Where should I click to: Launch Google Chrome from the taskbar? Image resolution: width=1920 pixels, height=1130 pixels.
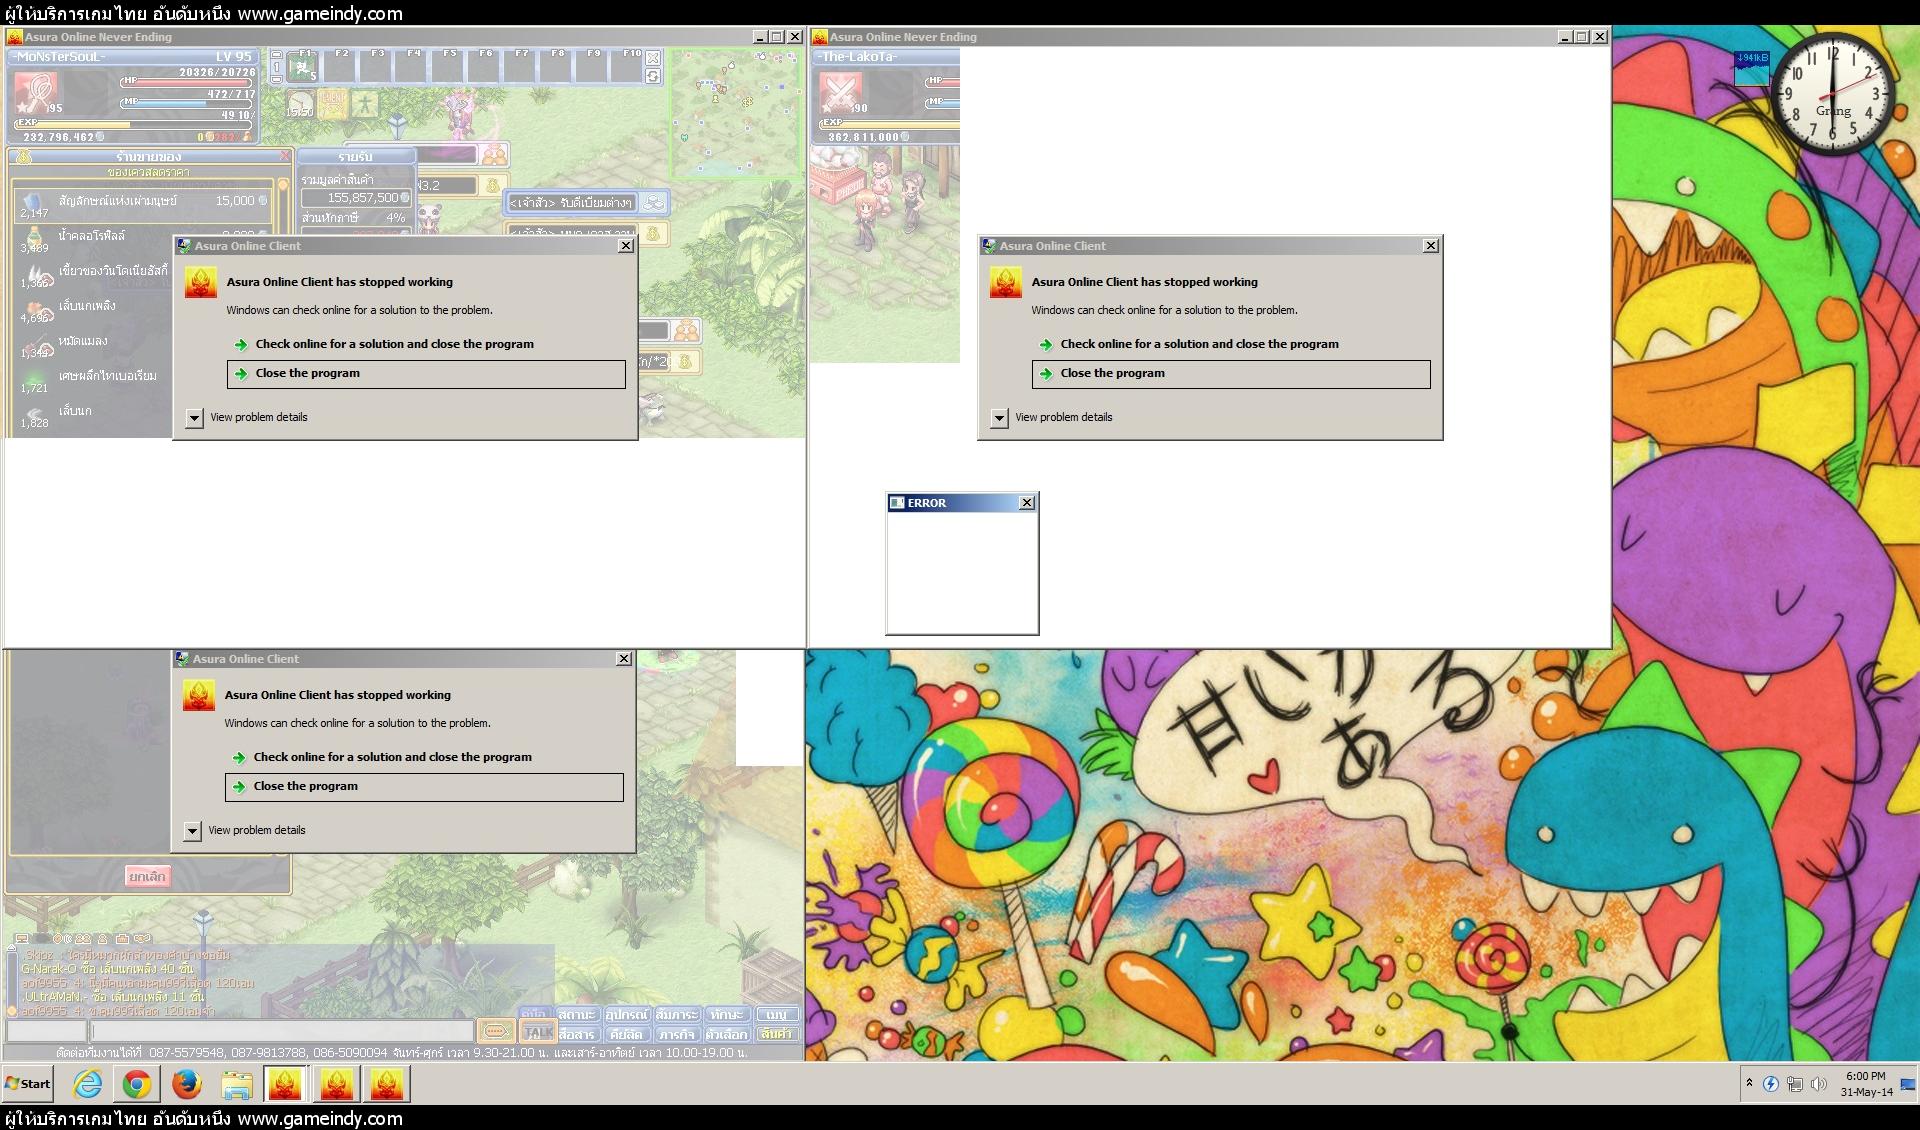137,1084
